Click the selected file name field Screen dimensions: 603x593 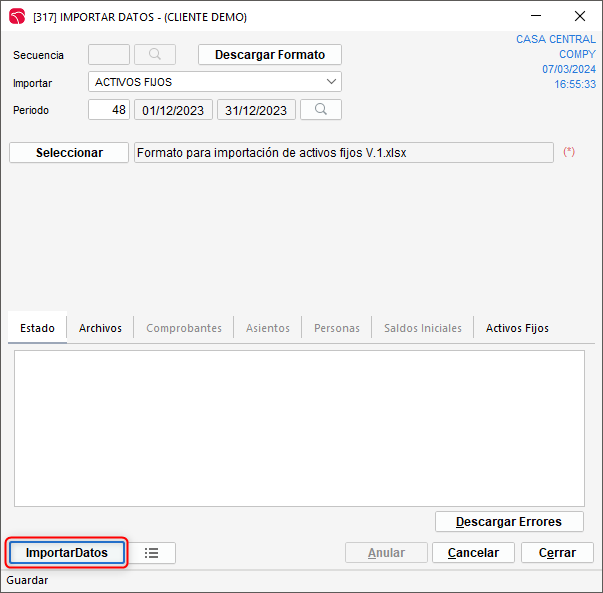(343, 153)
